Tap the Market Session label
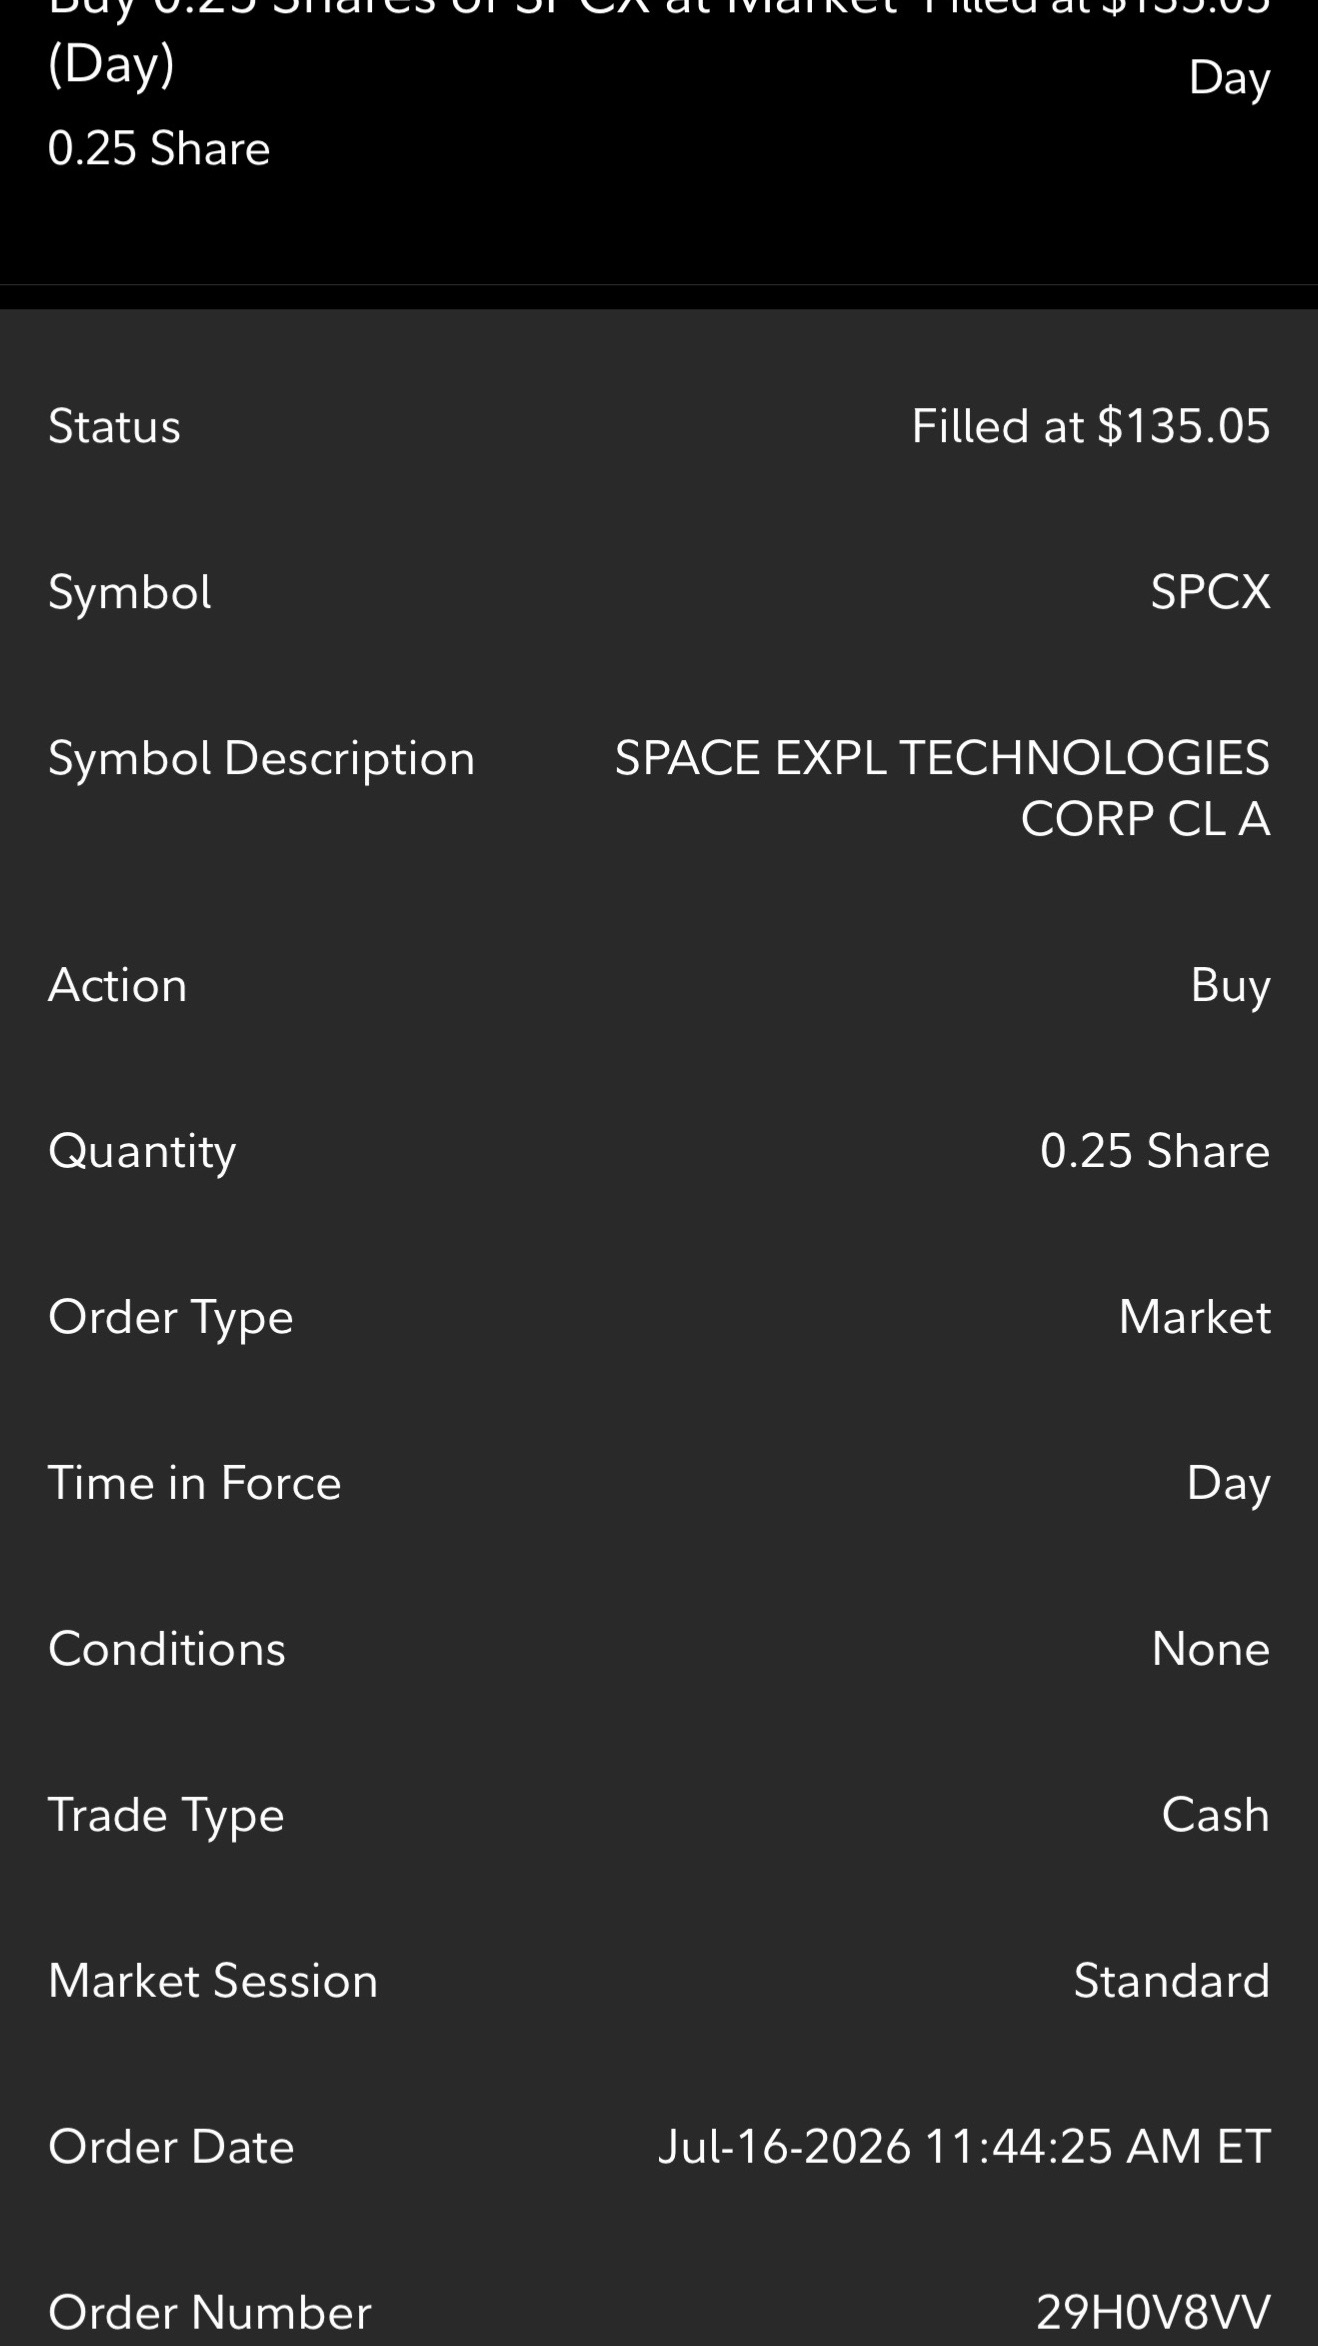The height and width of the screenshot is (2346, 1318). (x=213, y=1981)
